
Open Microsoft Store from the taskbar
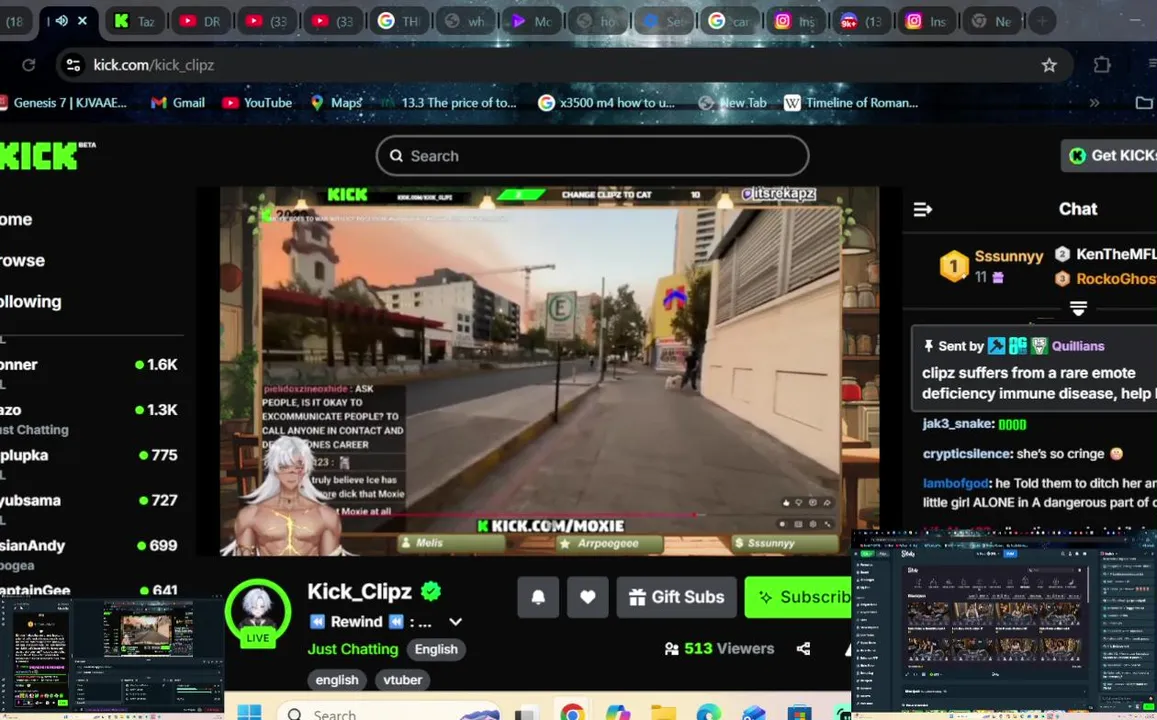pos(799,713)
